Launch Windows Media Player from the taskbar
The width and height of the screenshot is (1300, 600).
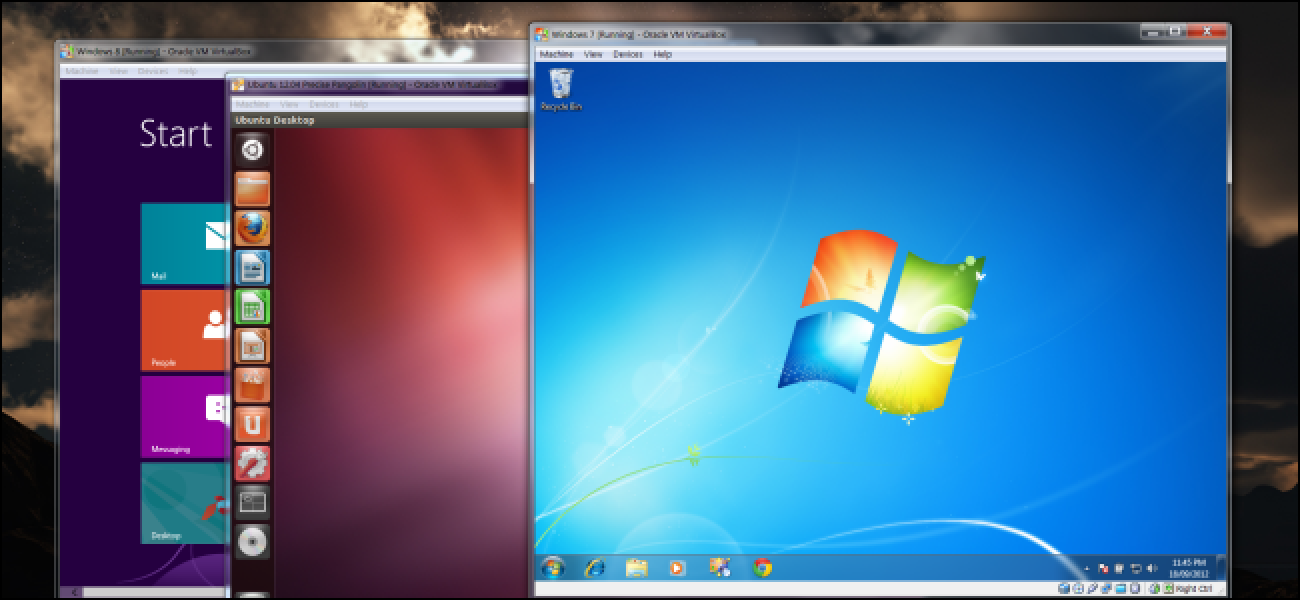(x=678, y=569)
